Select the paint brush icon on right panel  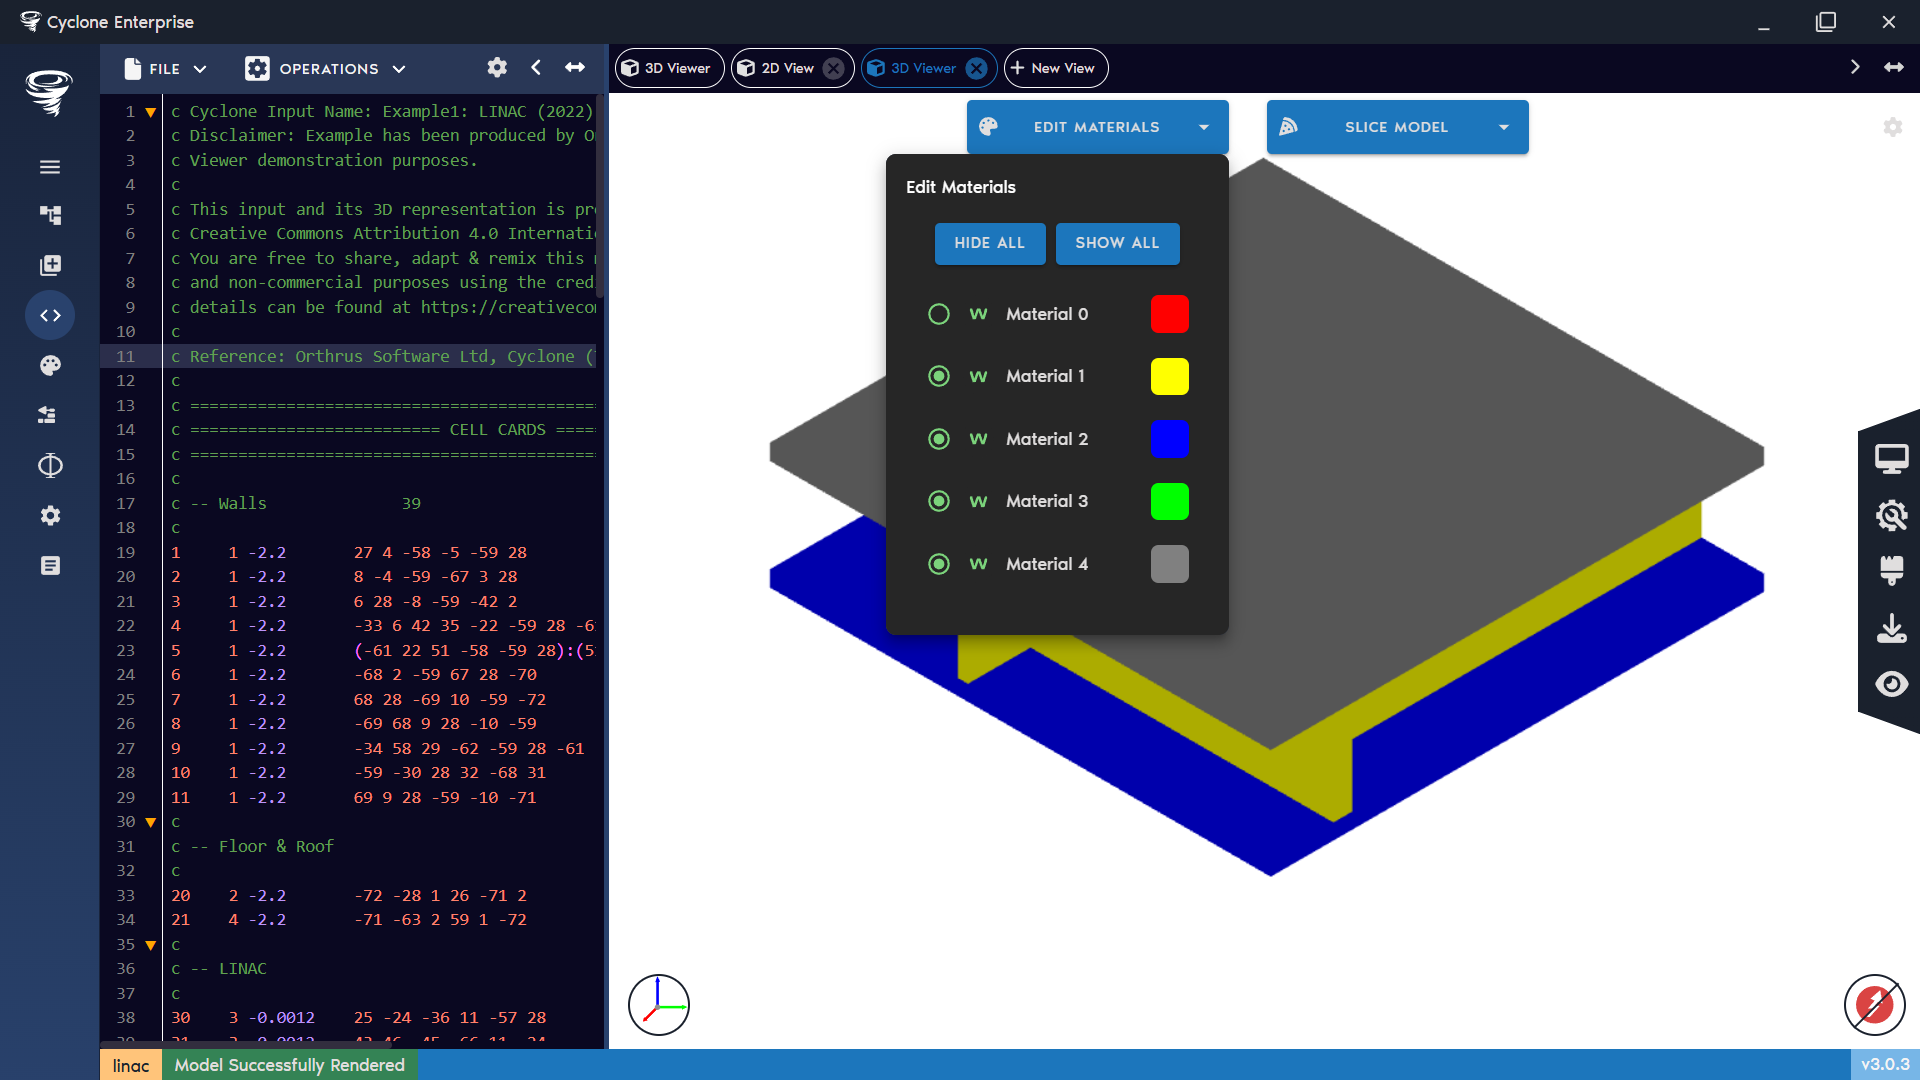pos(1892,571)
